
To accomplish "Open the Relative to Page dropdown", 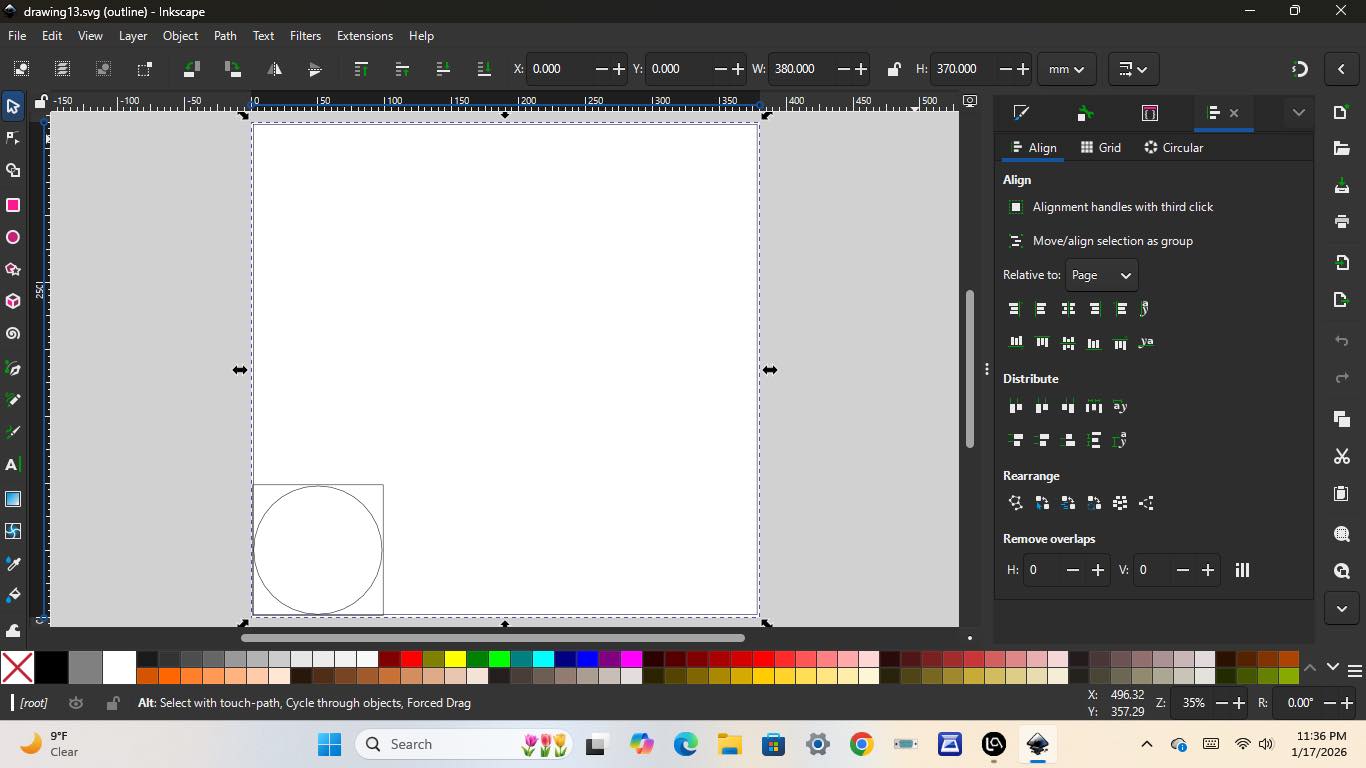I will 1101,275.
